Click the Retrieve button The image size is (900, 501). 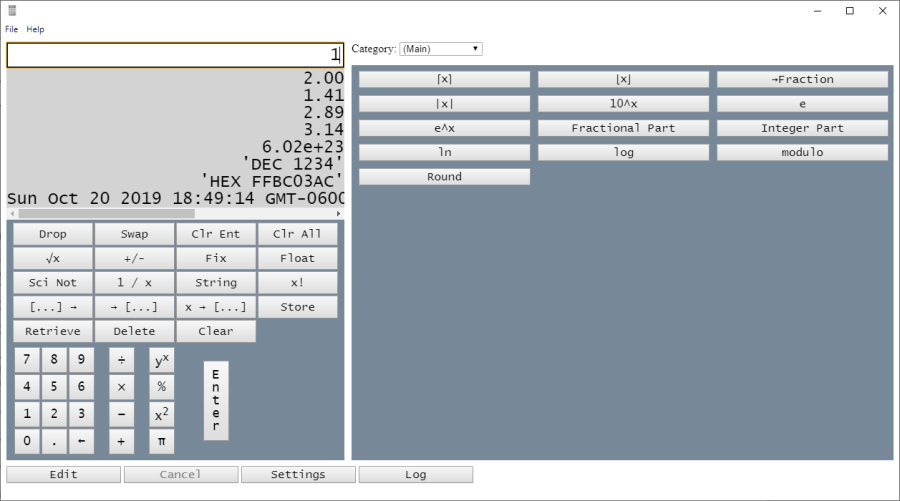53,331
